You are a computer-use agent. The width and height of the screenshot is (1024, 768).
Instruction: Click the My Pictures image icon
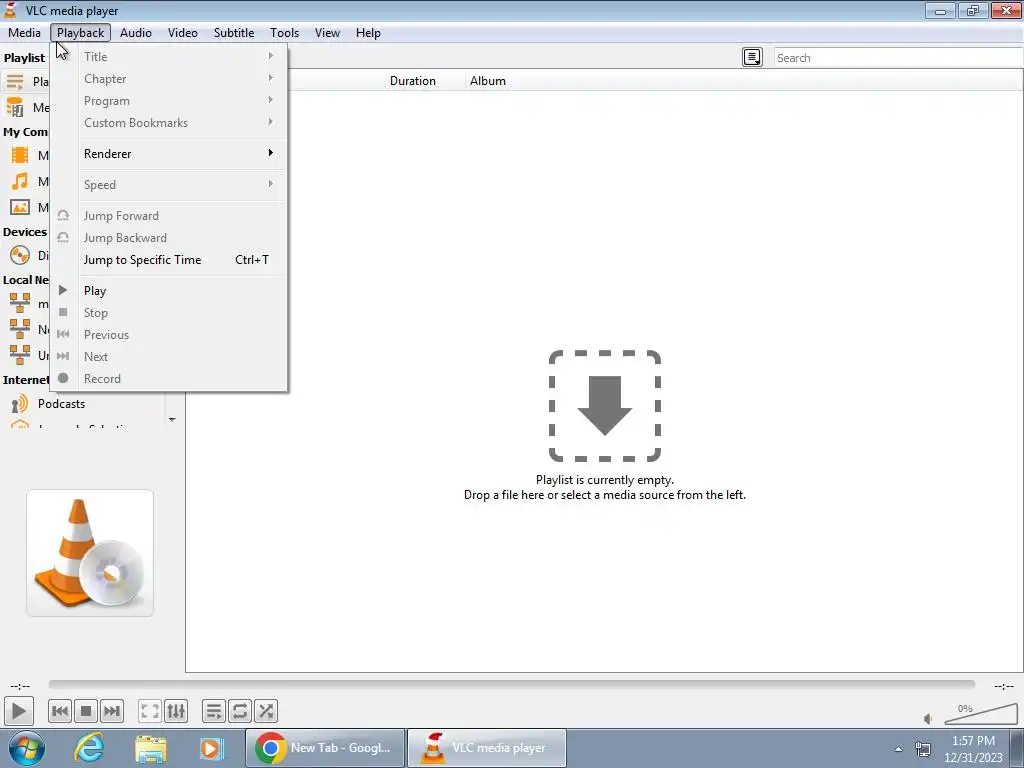click(20, 207)
